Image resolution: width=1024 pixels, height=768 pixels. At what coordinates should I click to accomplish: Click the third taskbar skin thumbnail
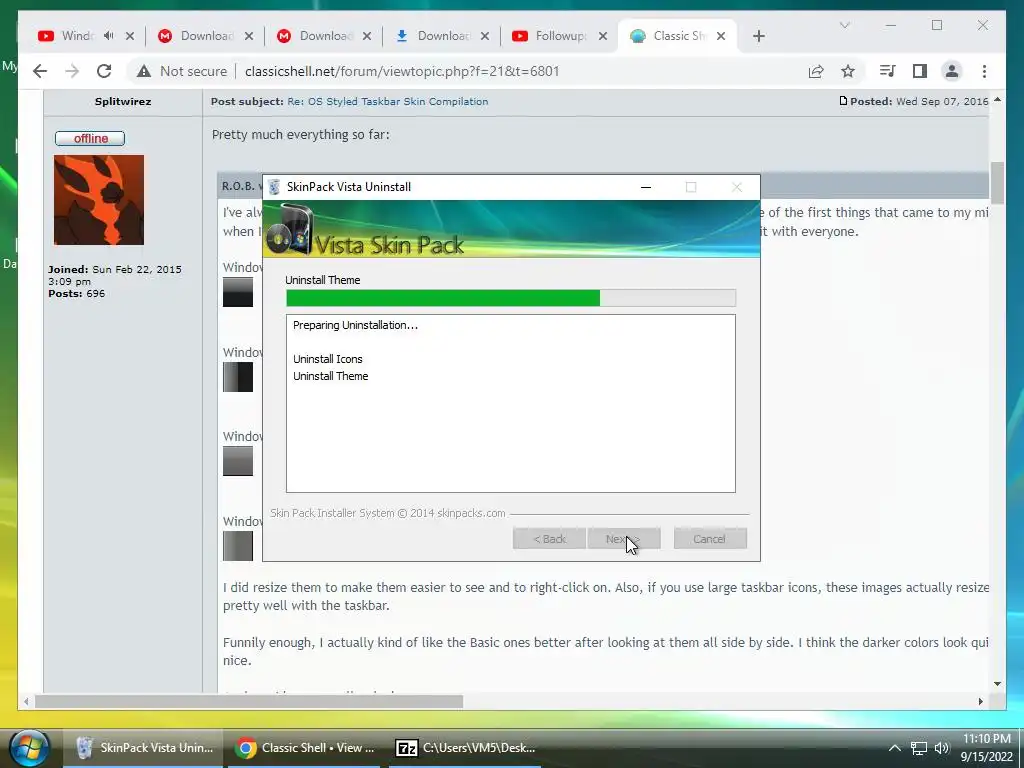click(x=238, y=461)
